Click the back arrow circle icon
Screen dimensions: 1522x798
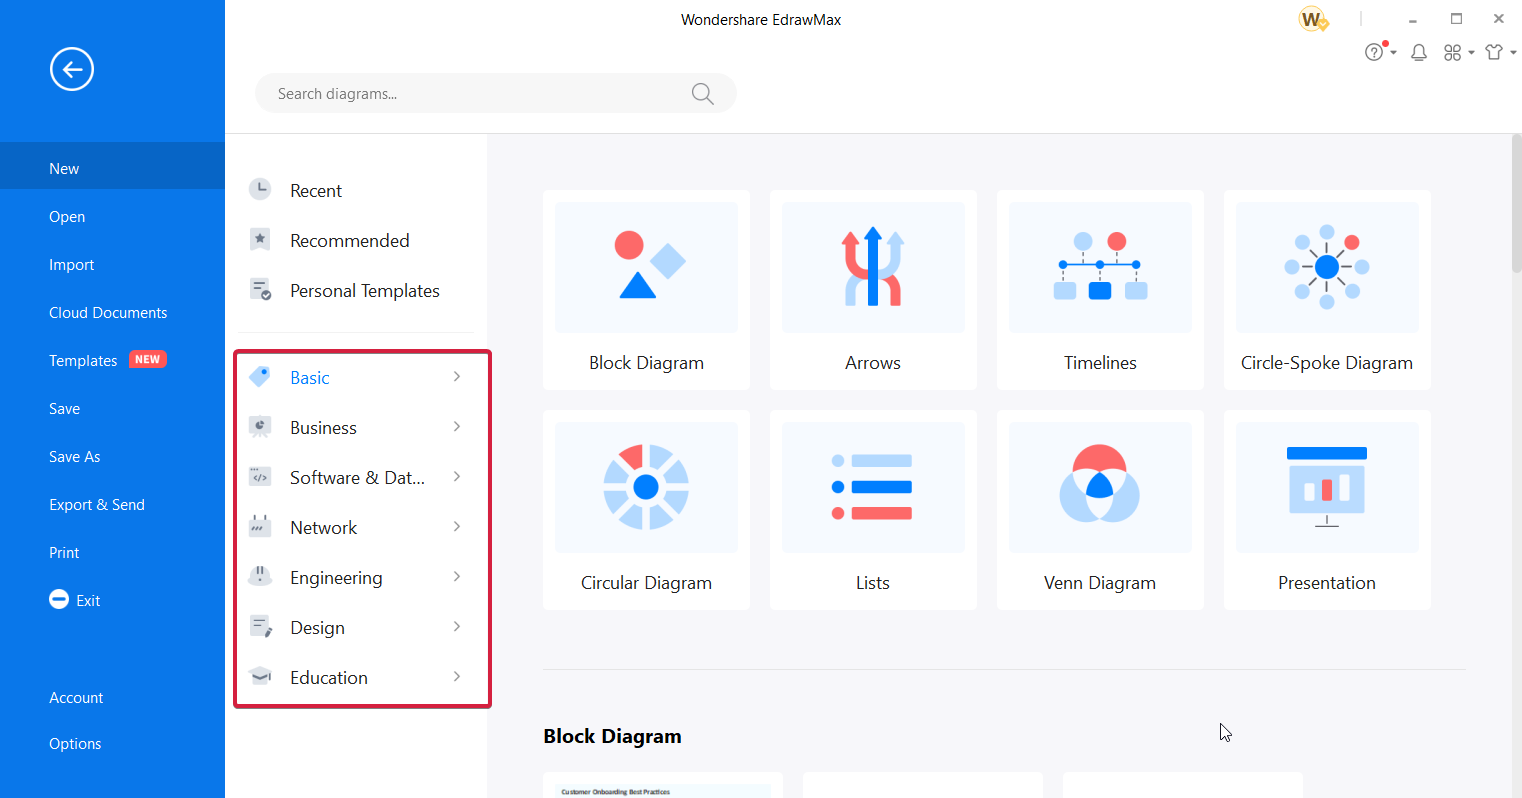tap(72, 69)
